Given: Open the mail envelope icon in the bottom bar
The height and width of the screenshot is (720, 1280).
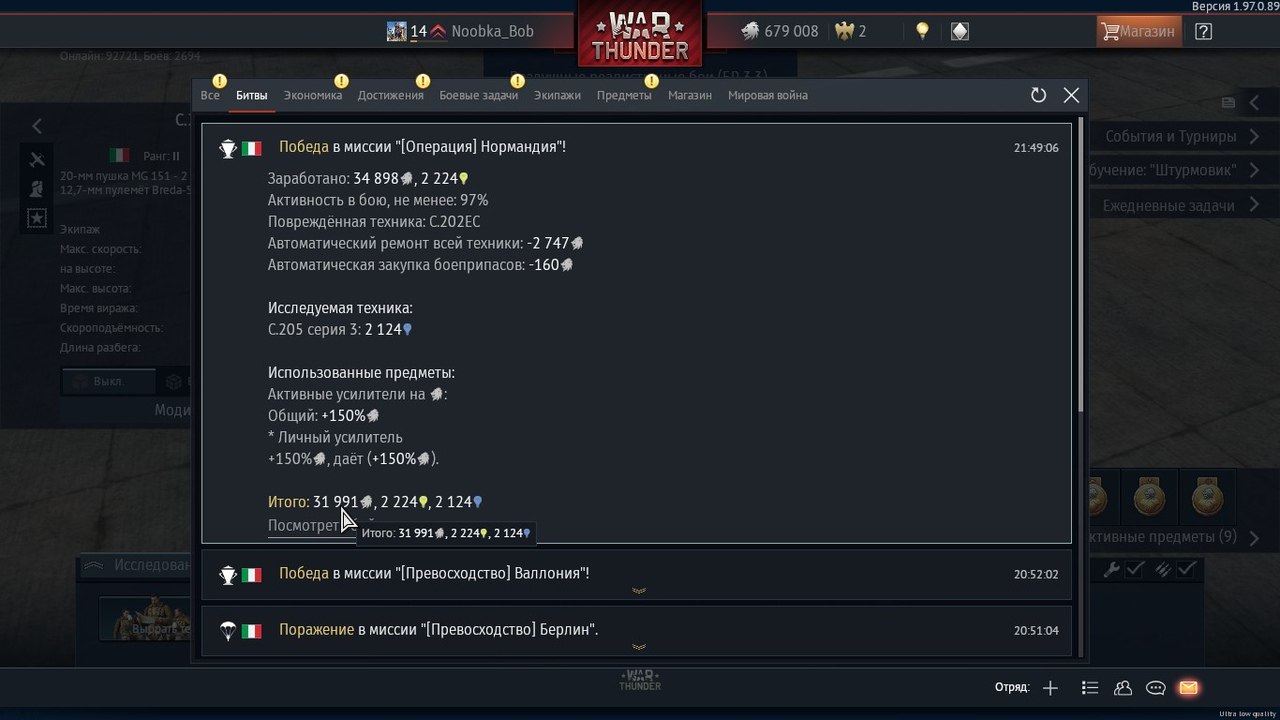Looking at the screenshot, I should click(1188, 688).
